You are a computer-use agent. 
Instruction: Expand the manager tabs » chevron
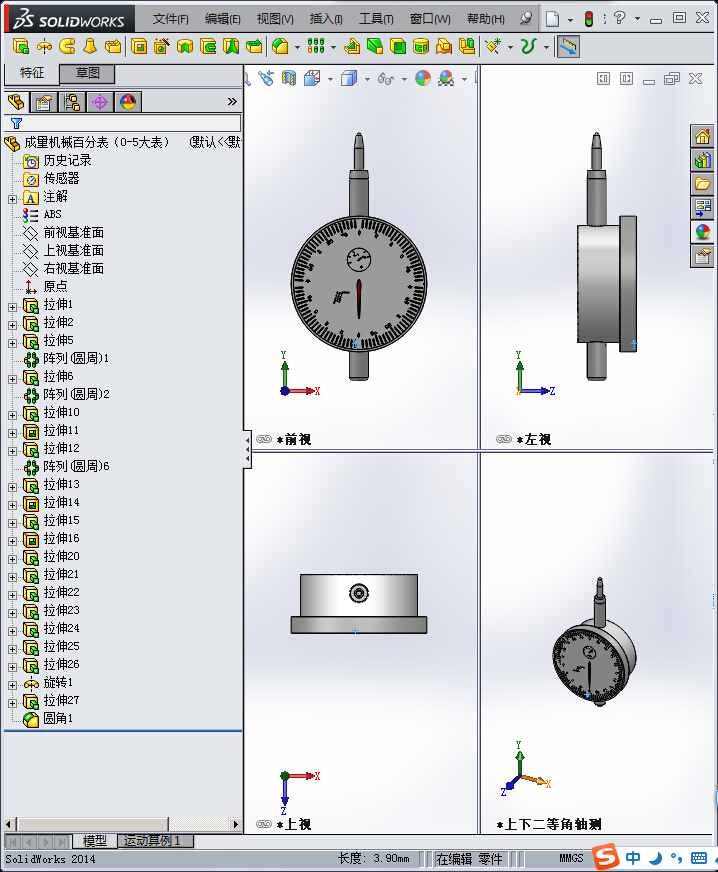point(232,101)
